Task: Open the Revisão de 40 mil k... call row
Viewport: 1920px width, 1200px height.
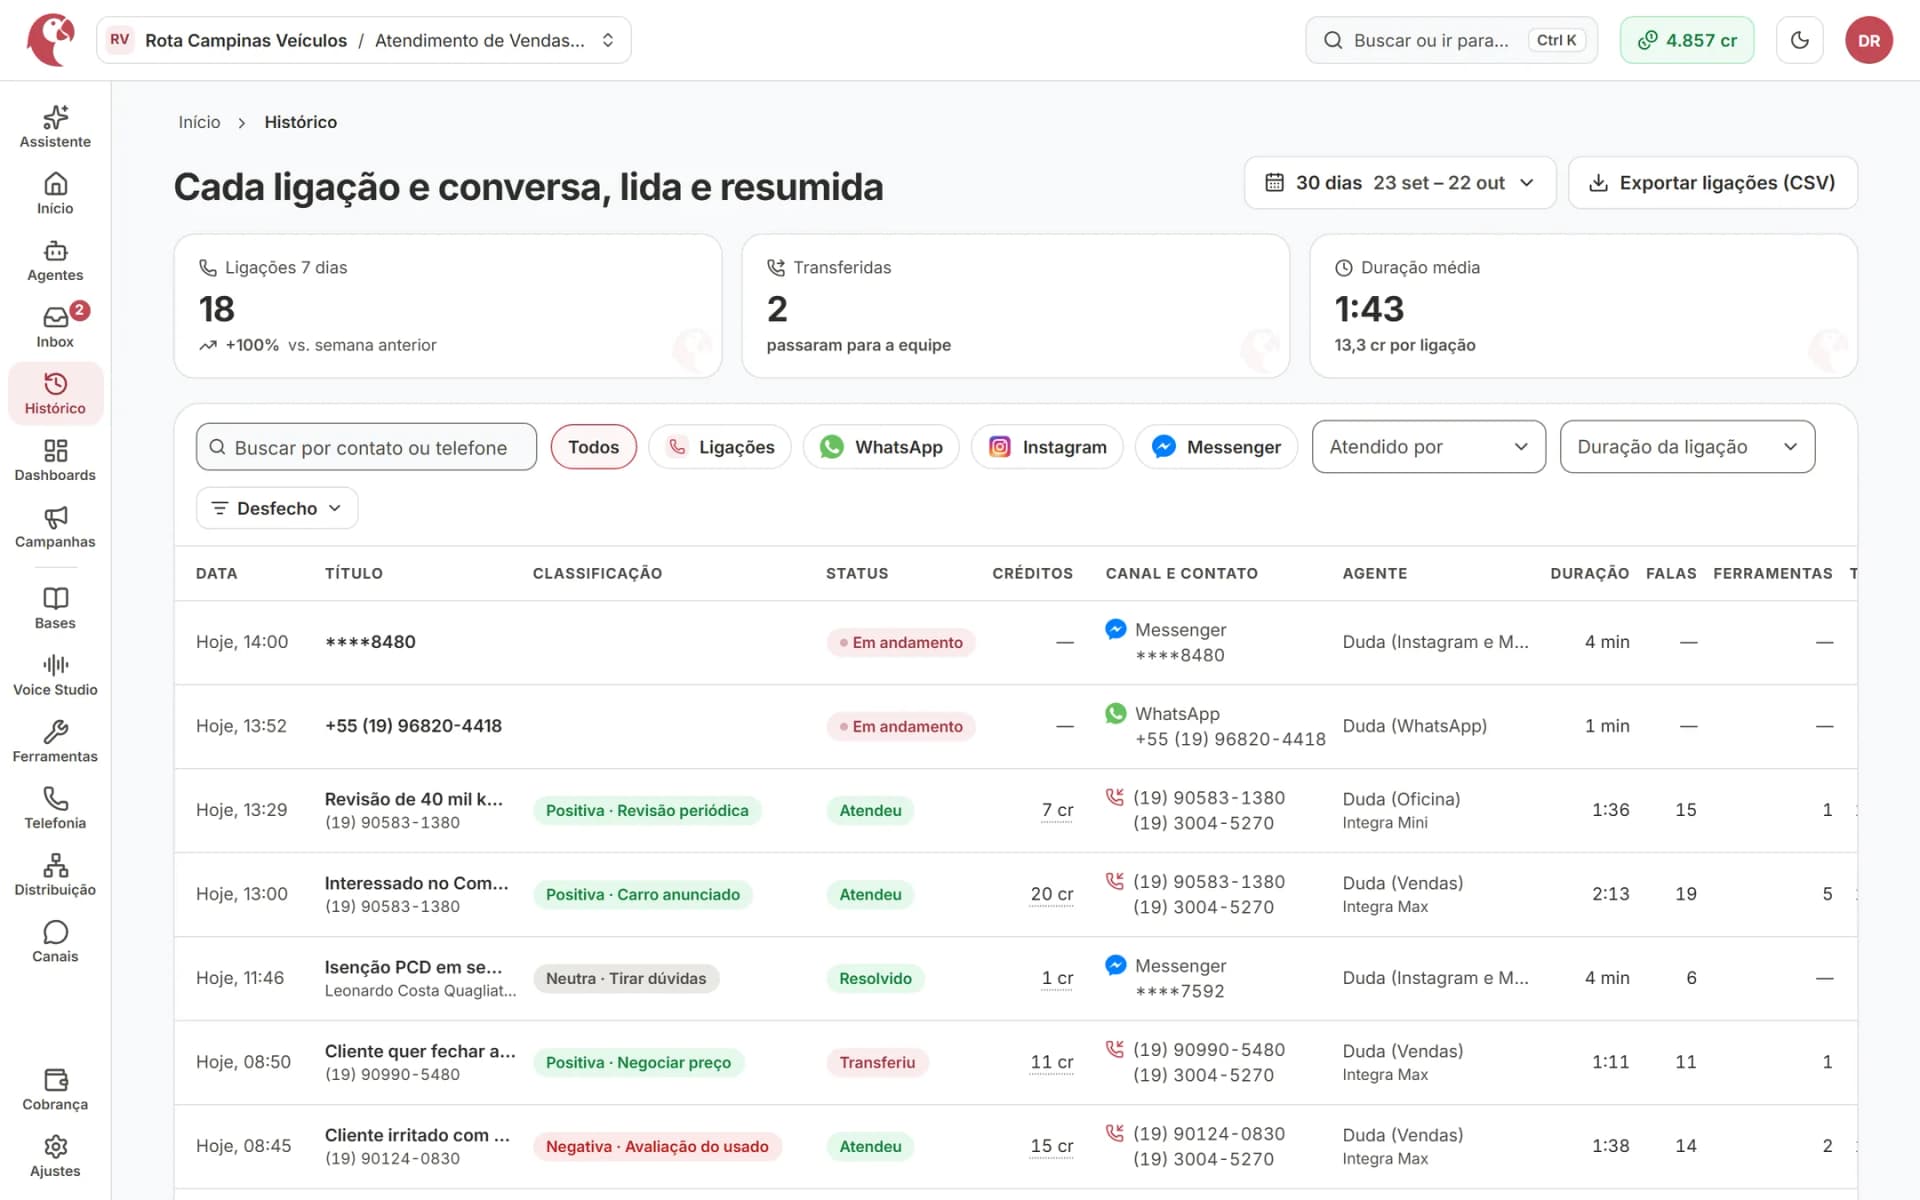Action: point(1015,810)
